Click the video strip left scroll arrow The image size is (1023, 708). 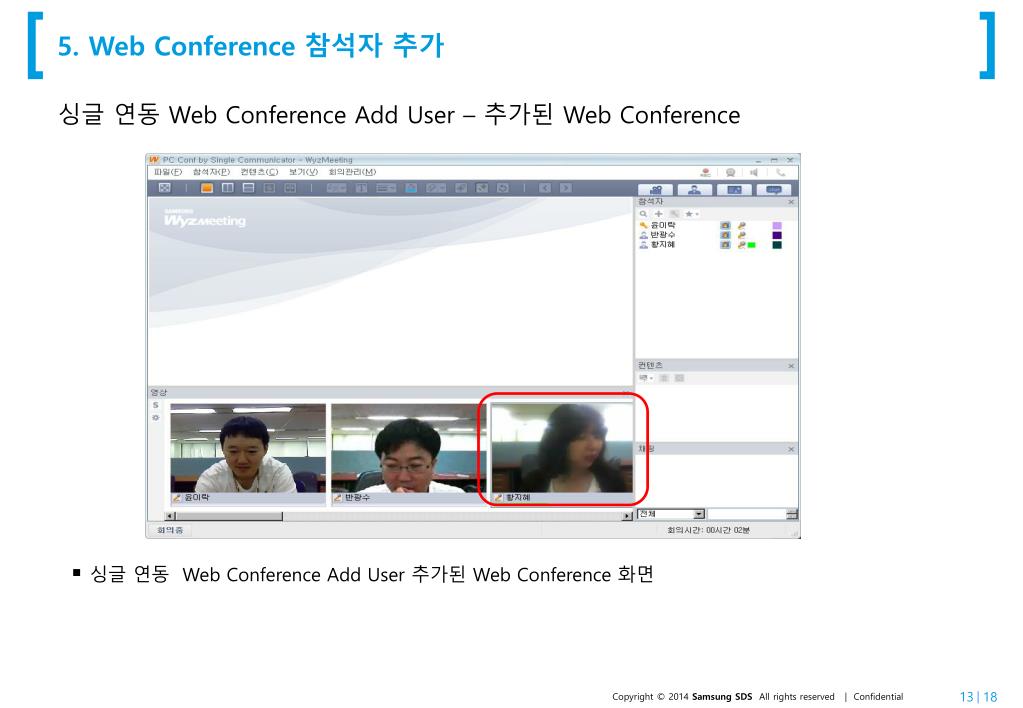tap(170, 516)
